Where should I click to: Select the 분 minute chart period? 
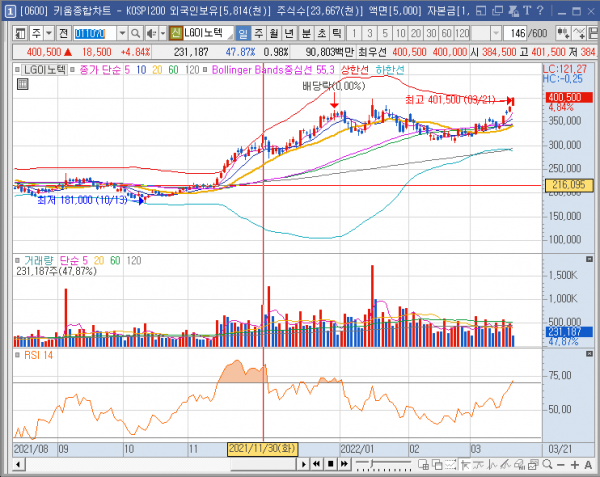tap(306, 34)
